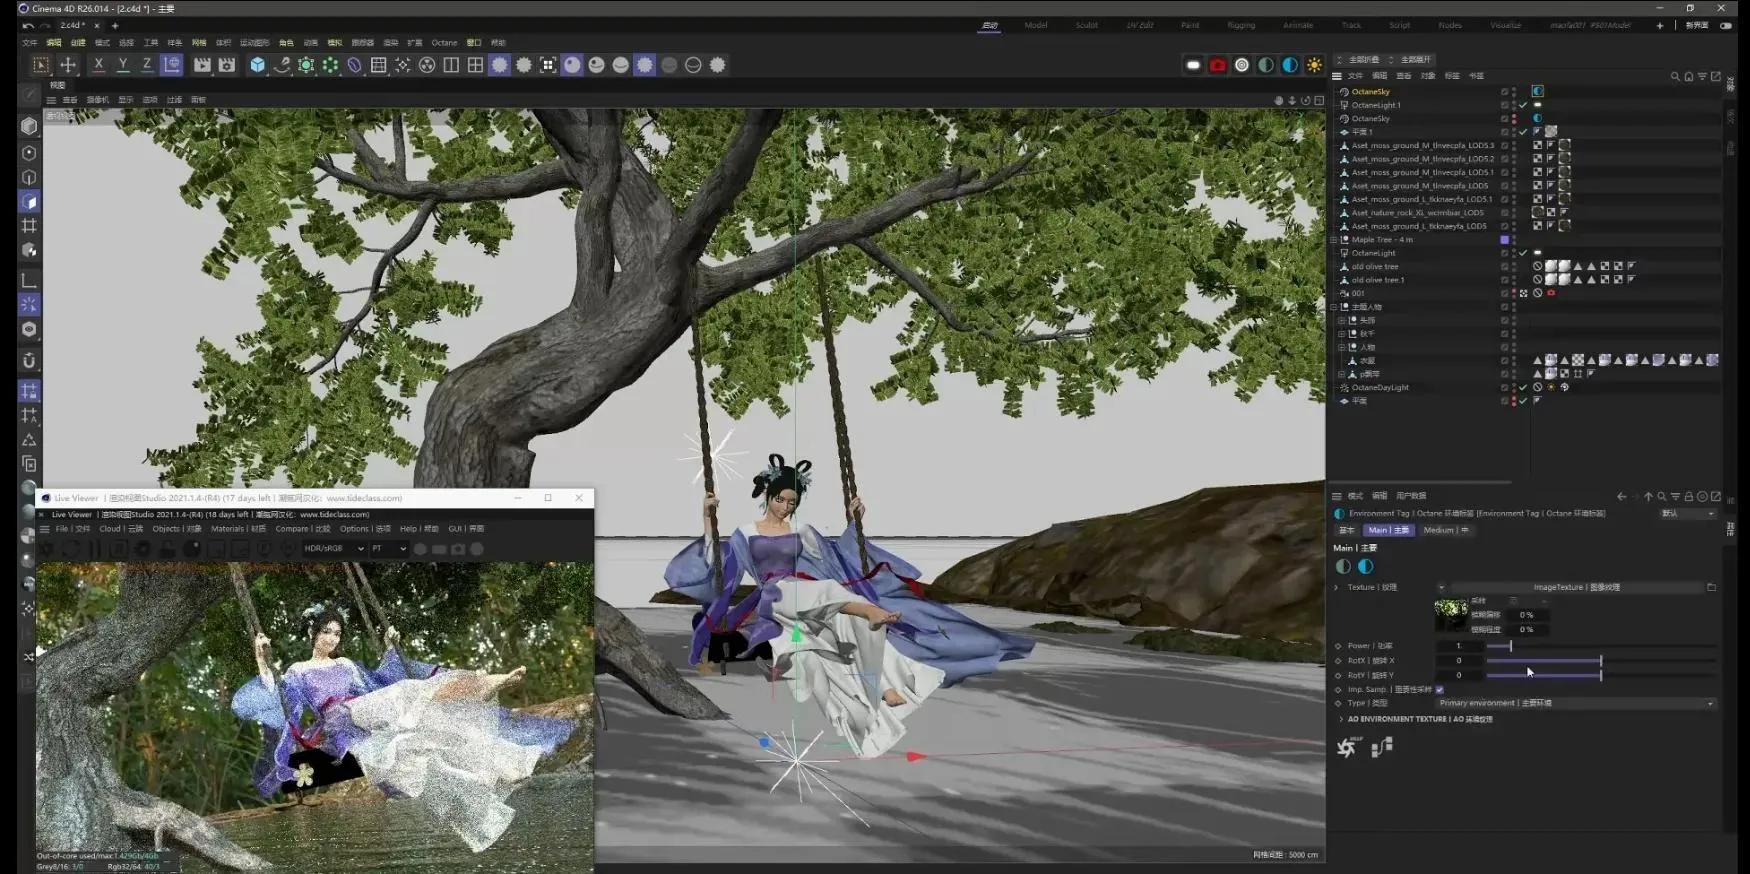This screenshot has height=874, width=1750.
Task: Toggle the OctaneDayLight enable checkmark
Action: (x=1523, y=387)
